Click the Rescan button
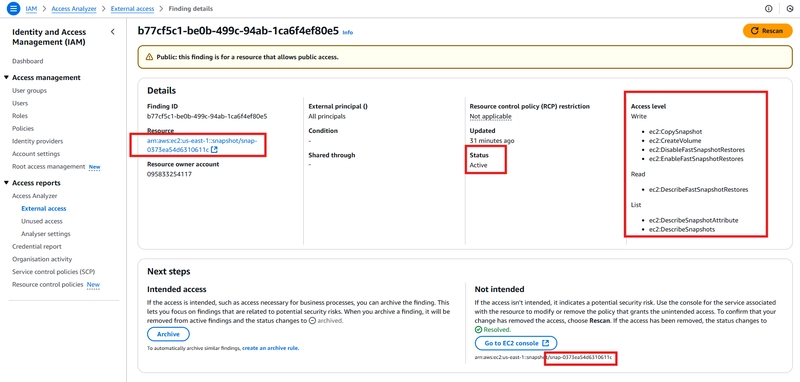 click(767, 31)
